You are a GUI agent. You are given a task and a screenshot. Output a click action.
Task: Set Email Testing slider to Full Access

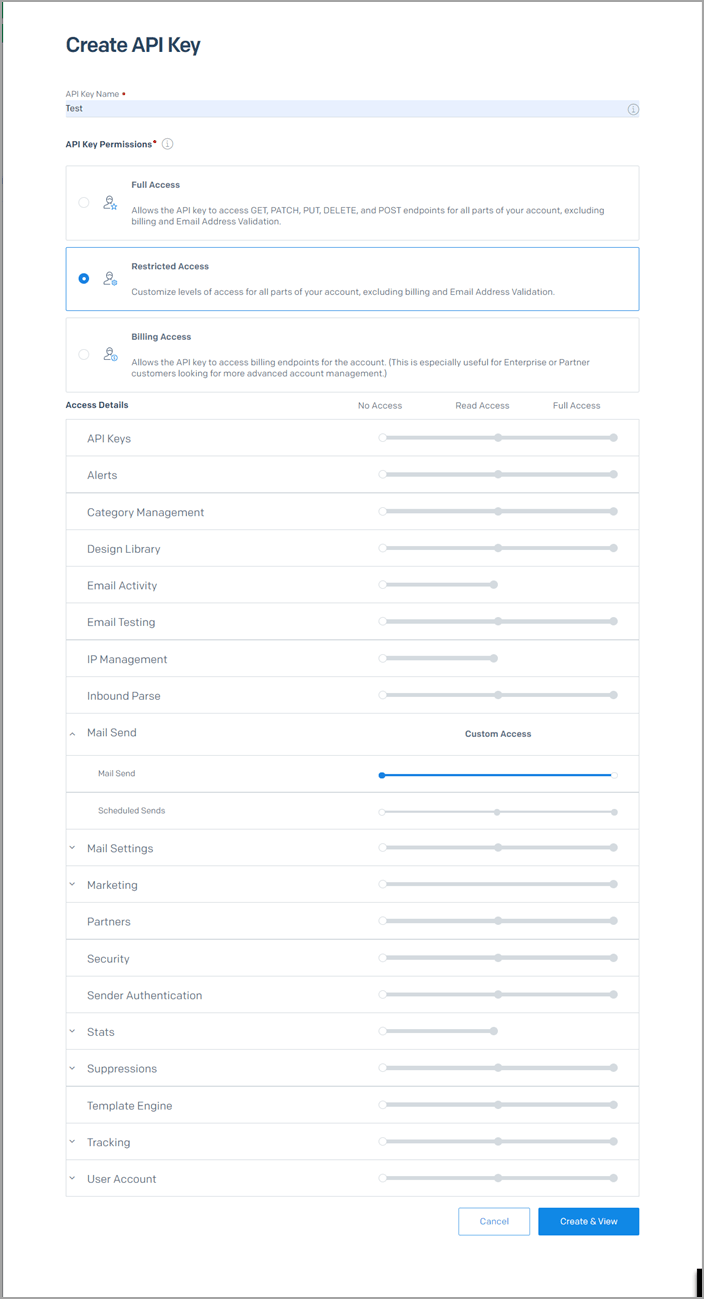(614, 621)
